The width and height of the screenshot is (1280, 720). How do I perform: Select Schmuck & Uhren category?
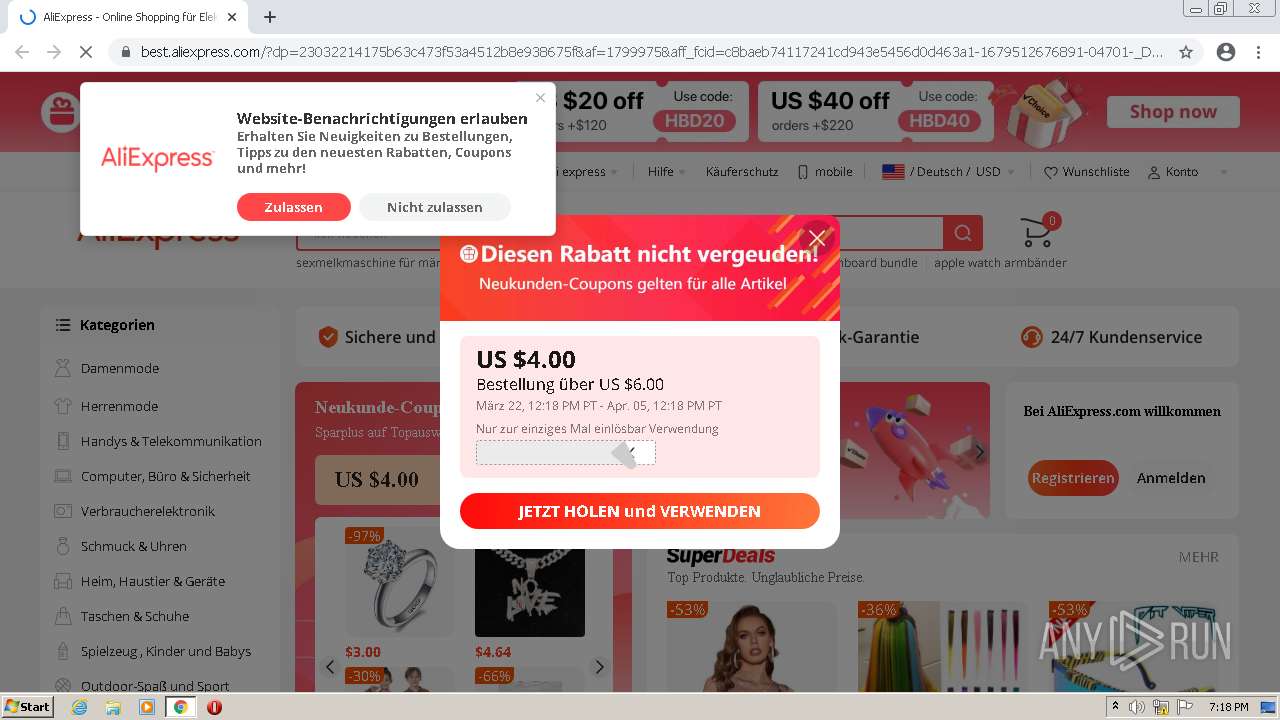134,546
